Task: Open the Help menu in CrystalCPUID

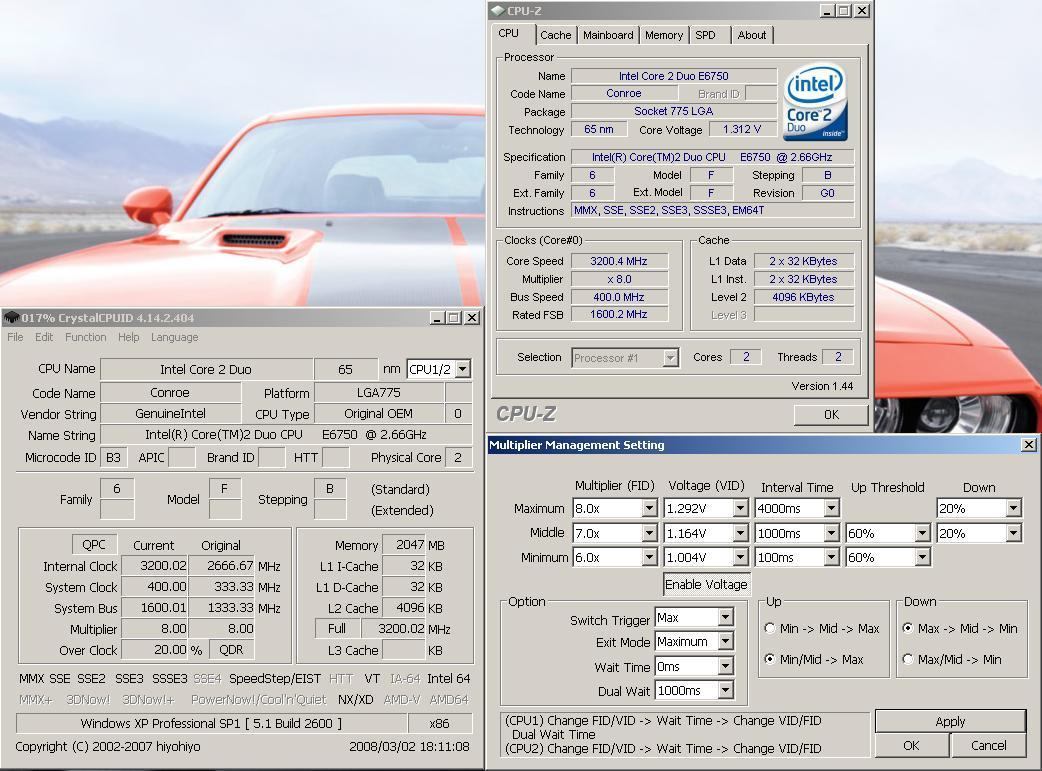Action: [129, 337]
